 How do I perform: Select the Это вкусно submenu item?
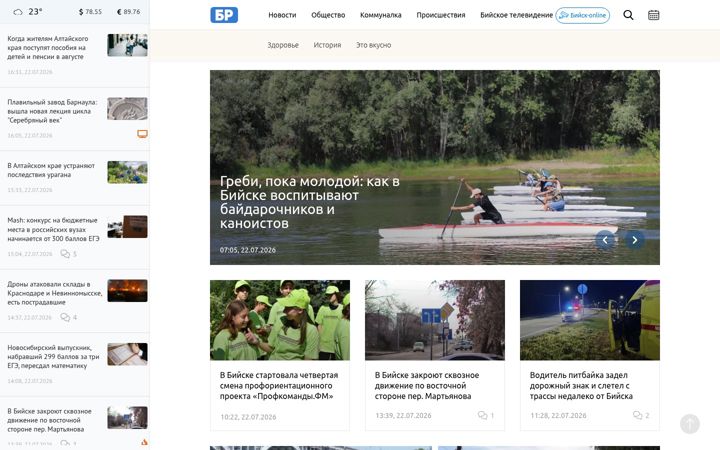[x=374, y=45]
